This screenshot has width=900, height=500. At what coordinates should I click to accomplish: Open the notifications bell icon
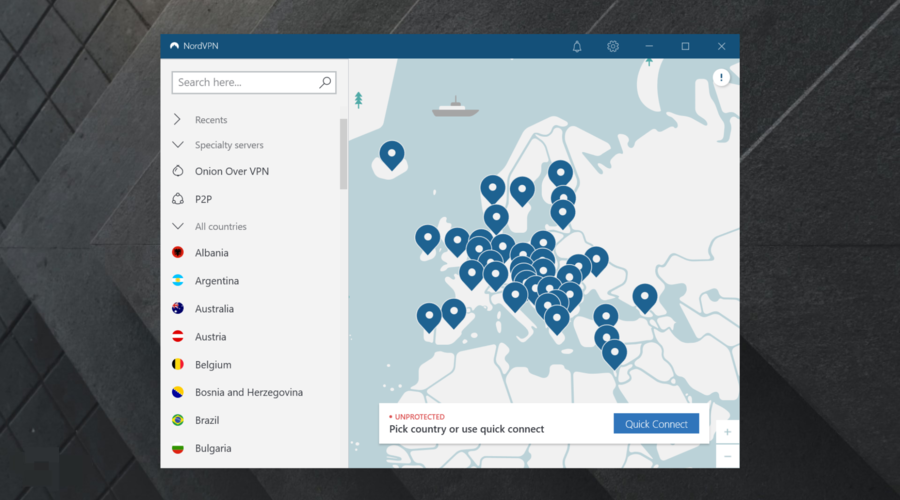(x=577, y=46)
